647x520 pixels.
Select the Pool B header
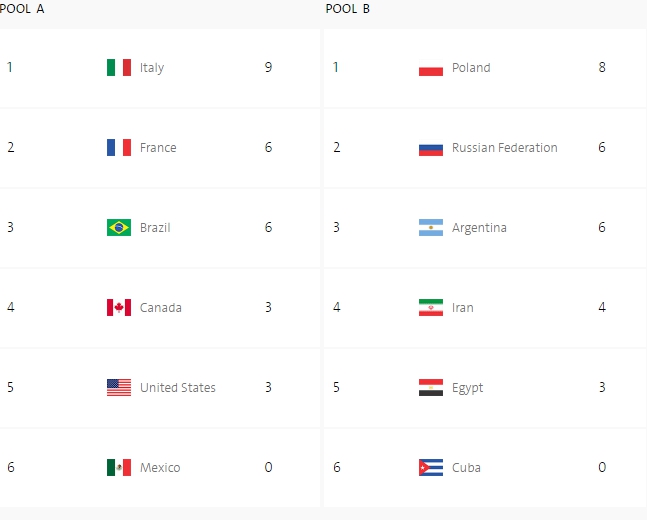click(x=348, y=9)
